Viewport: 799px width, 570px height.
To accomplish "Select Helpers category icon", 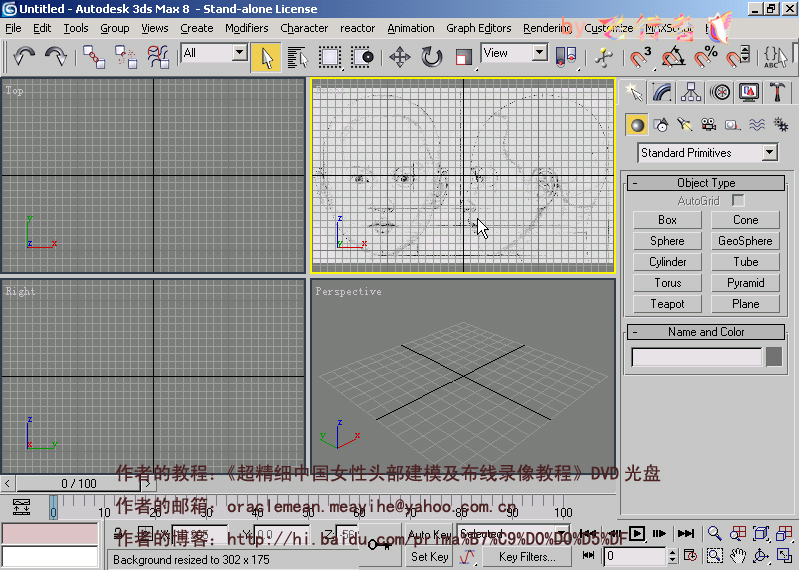I will (732, 125).
